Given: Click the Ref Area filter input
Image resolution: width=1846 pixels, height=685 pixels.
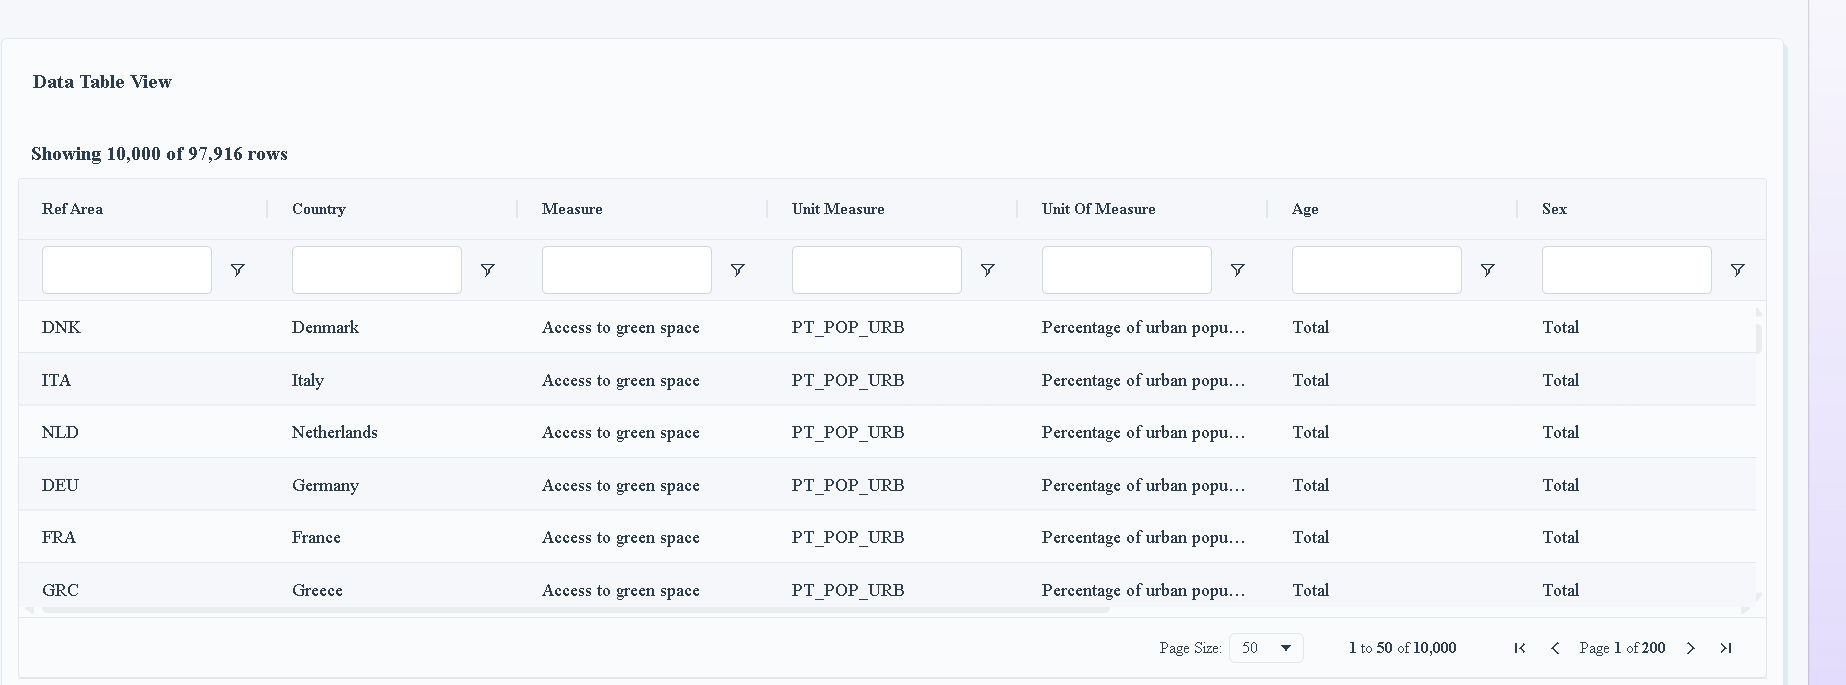Looking at the screenshot, I should click(x=127, y=270).
